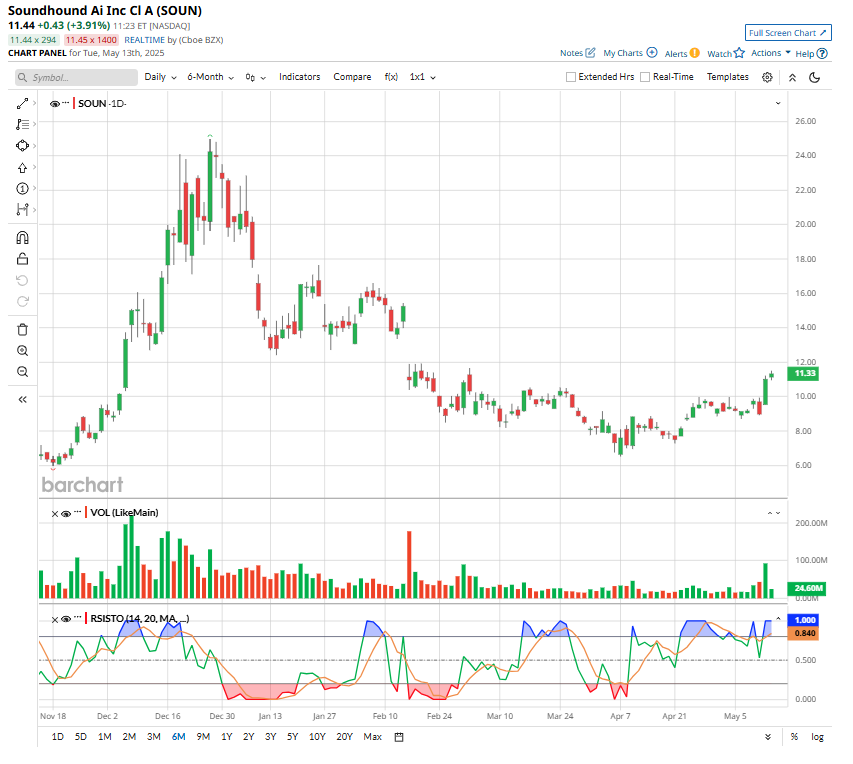
Task: Redo the last chart action
Action: (22, 301)
